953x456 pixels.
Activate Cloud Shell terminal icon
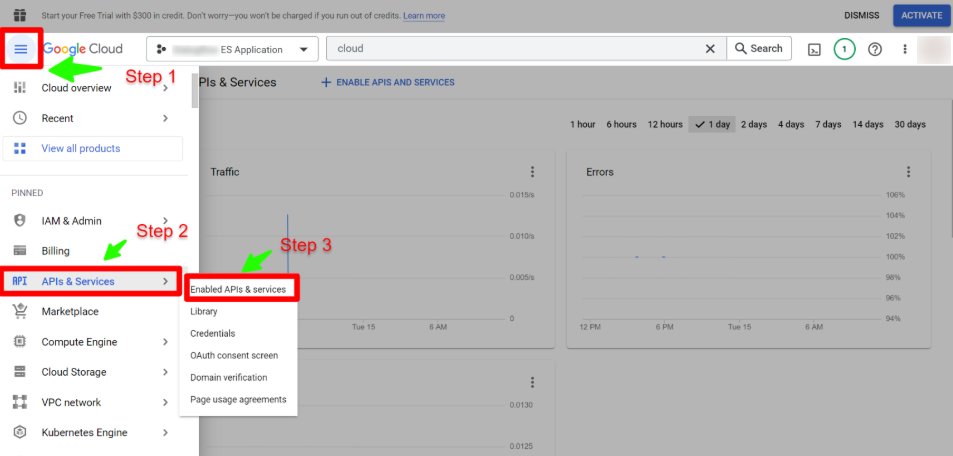(815, 49)
